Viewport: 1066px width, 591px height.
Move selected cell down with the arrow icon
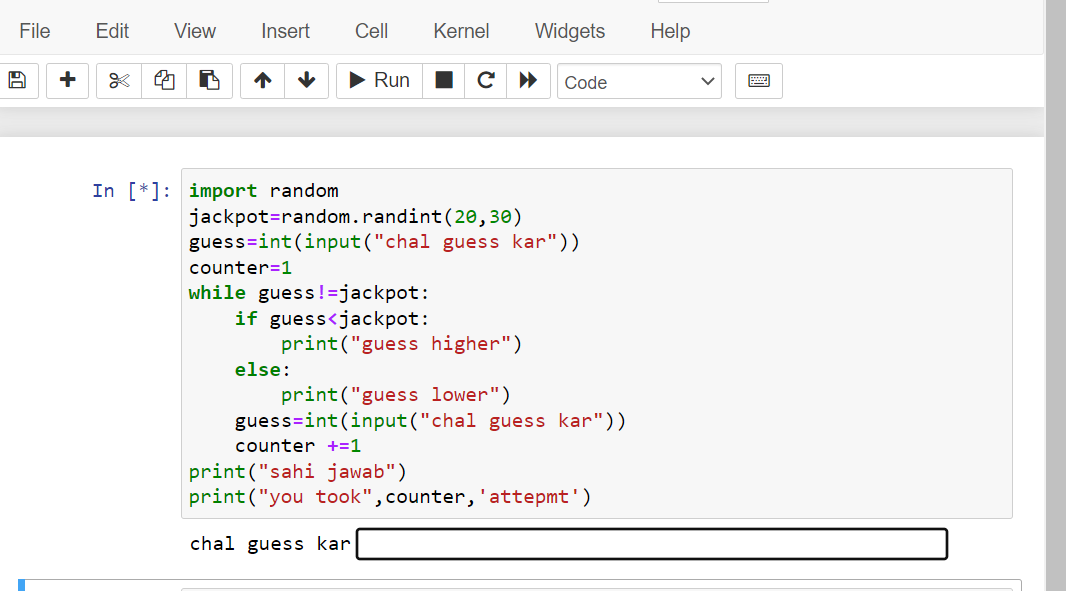(307, 81)
